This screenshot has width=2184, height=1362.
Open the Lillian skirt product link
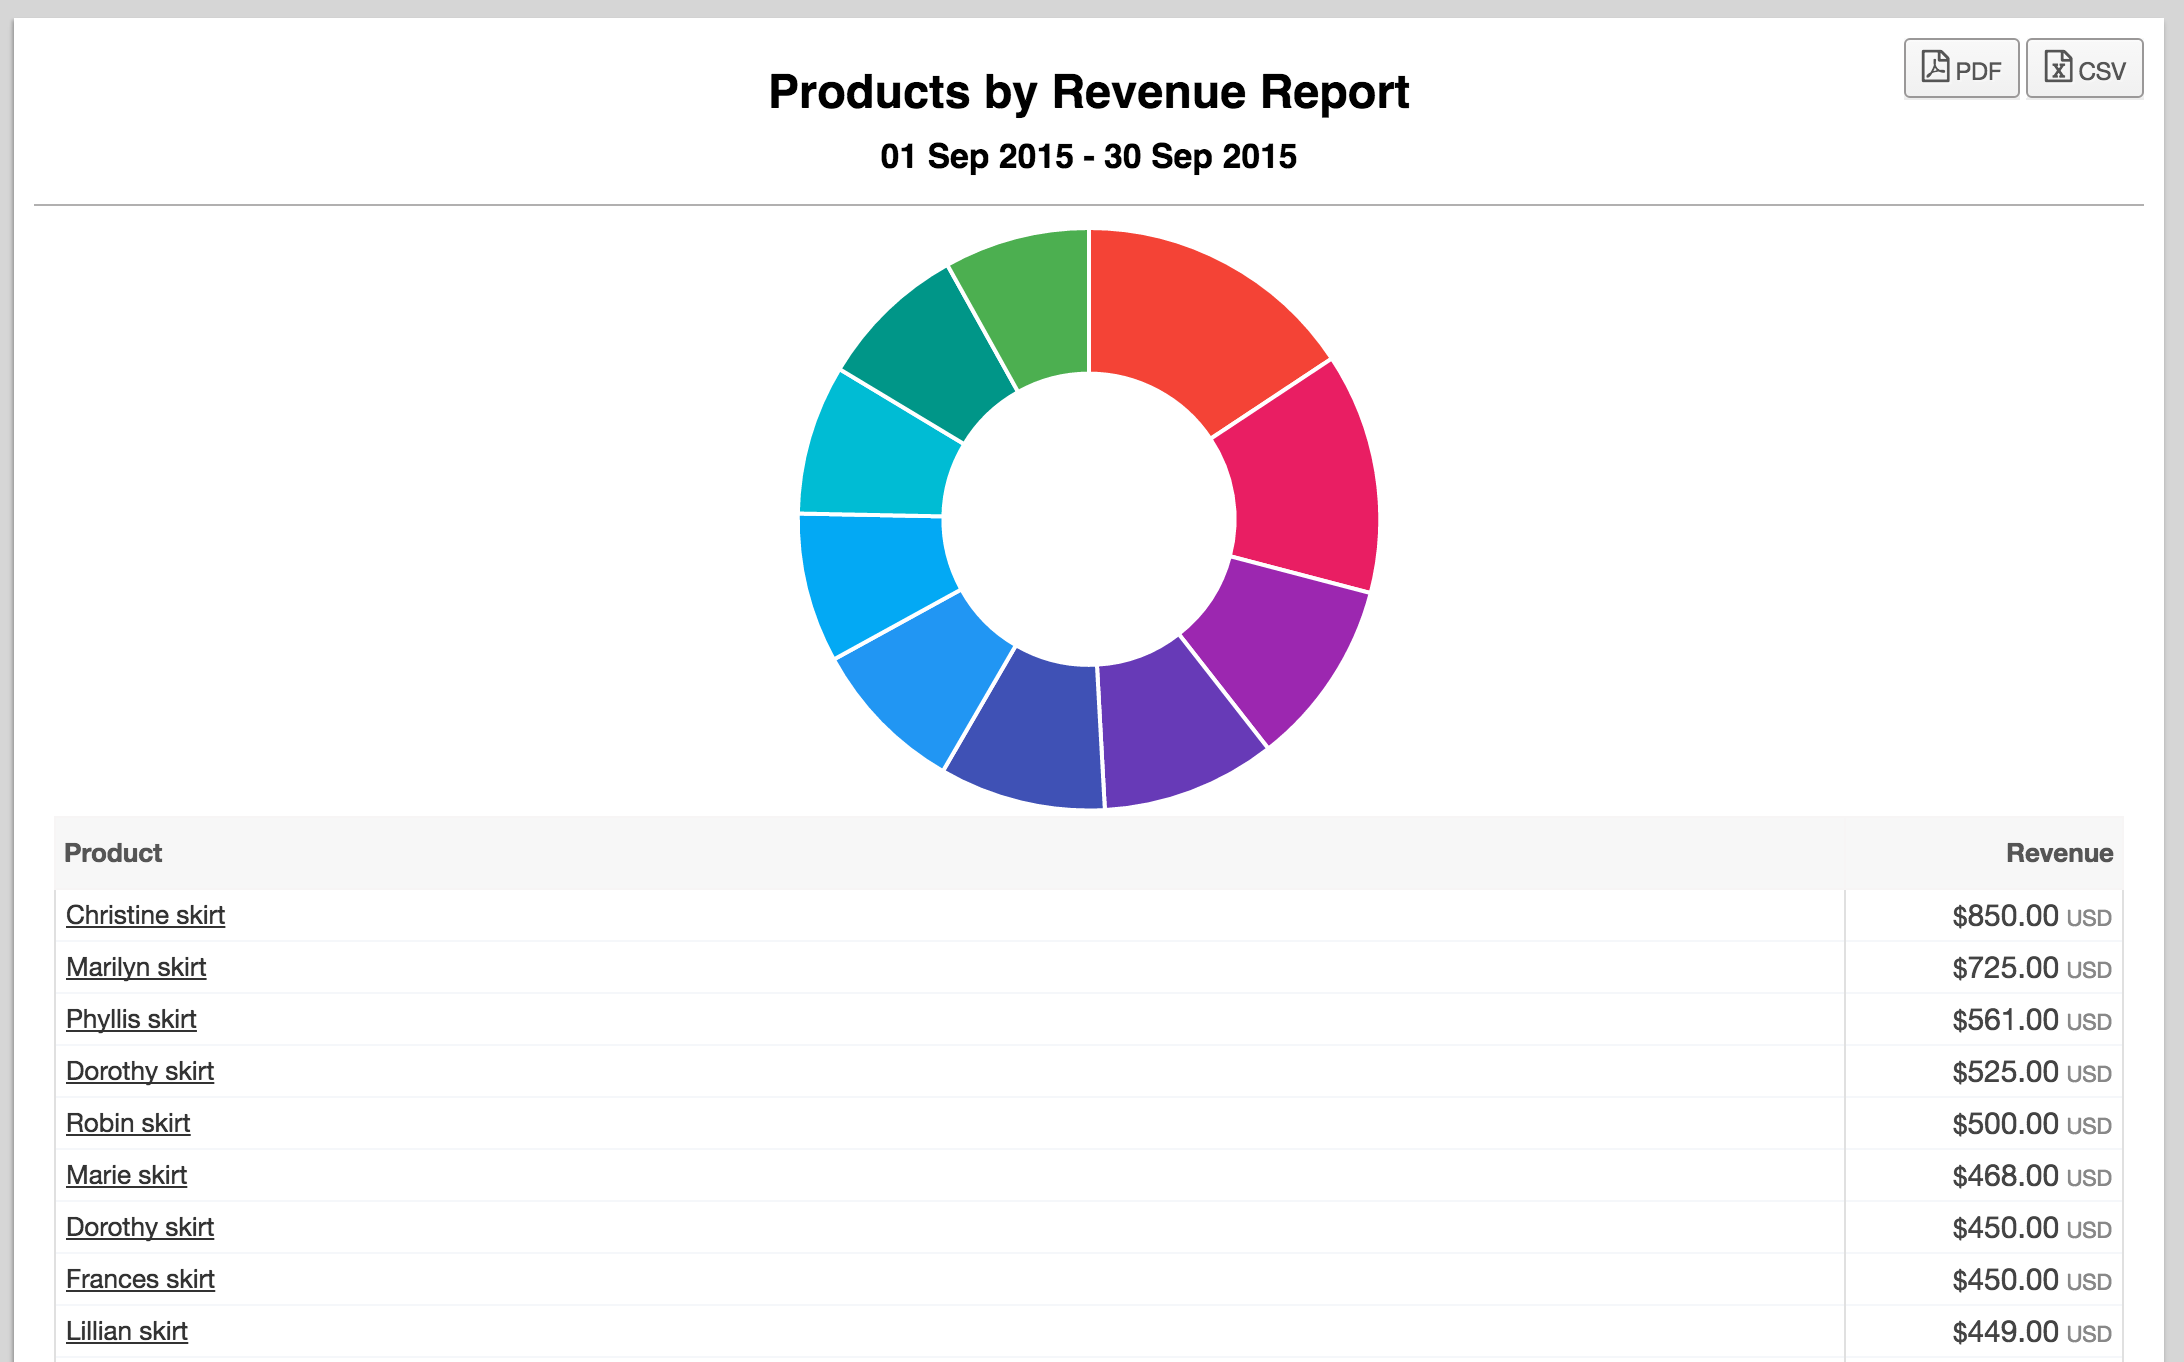127,1331
